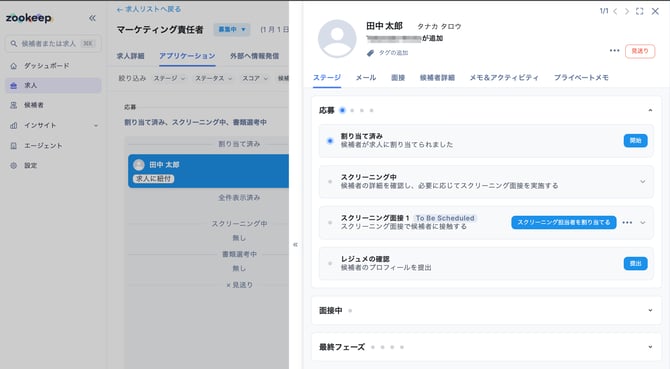Collapse the 応募 section
Screen dimensions: 670x369
point(650,110)
